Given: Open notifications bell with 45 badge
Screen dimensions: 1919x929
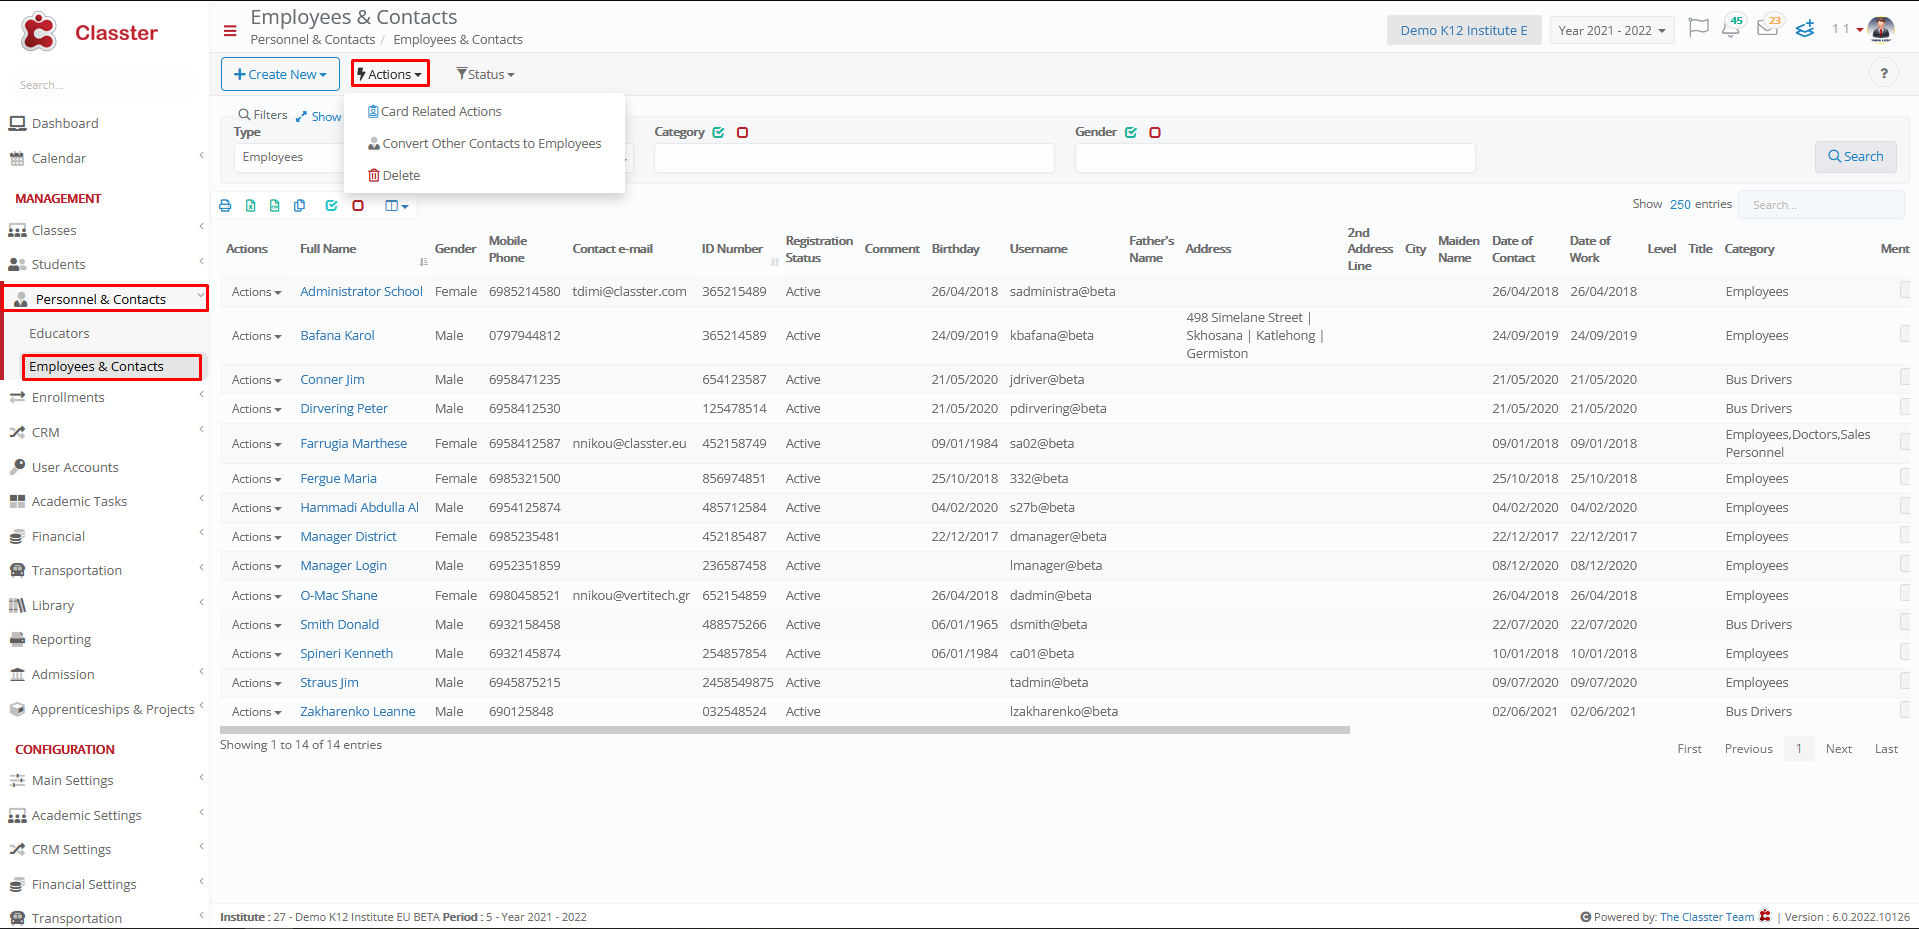Looking at the screenshot, I should 1731,28.
